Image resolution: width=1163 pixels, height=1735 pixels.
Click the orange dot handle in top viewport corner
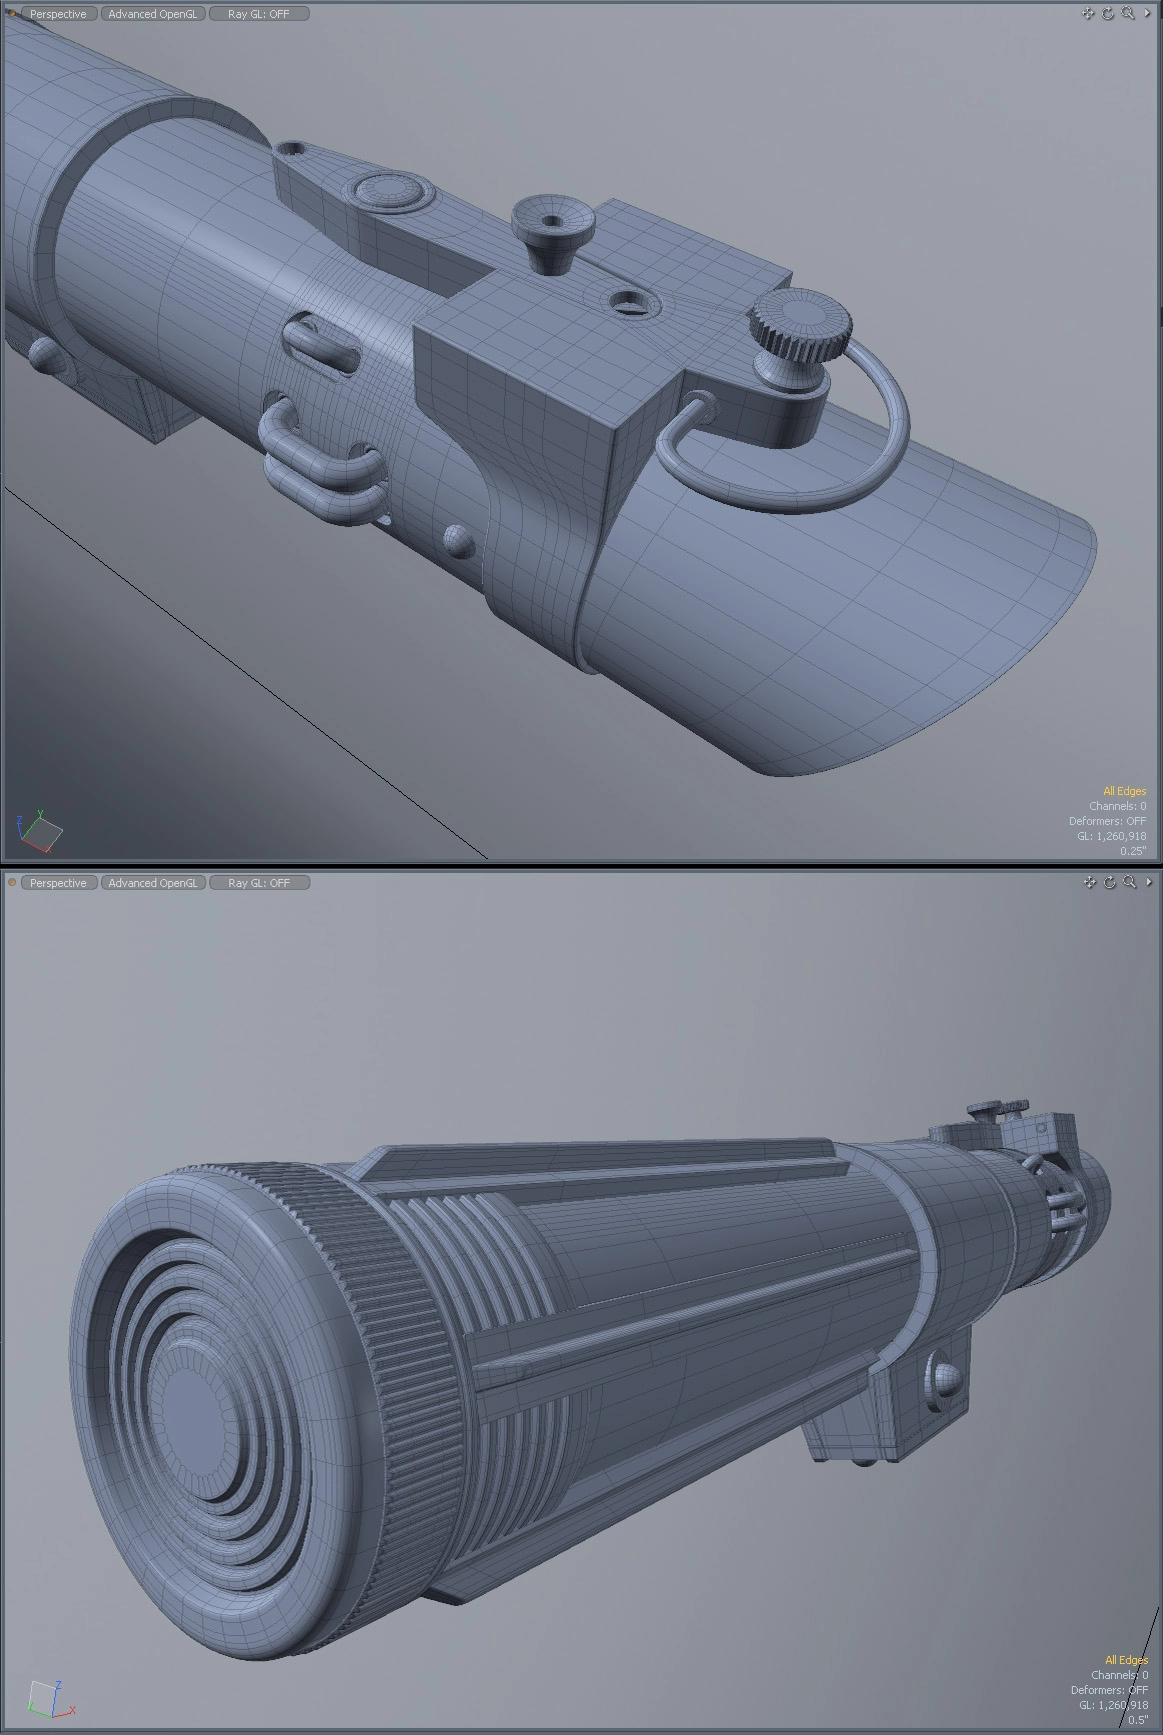11,14
